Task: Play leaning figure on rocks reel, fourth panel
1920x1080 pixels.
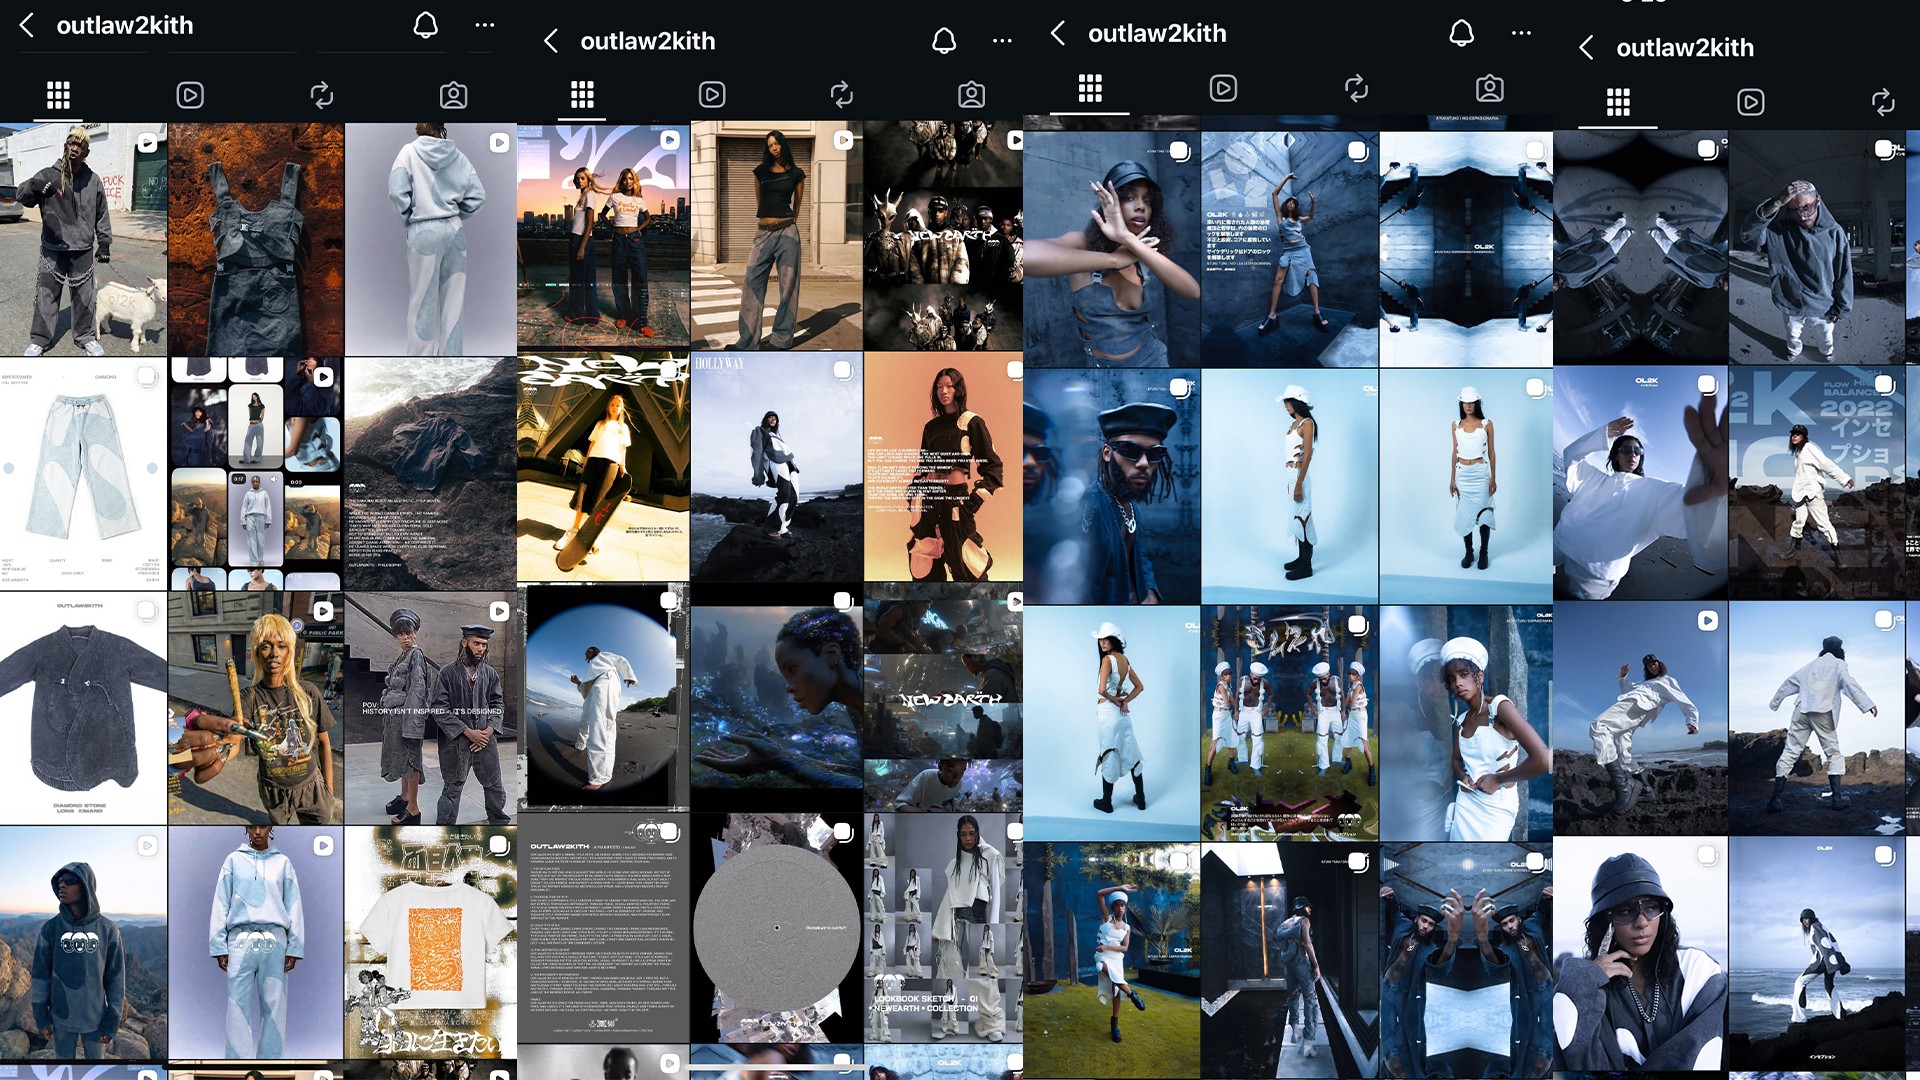Action: click(x=1640, y=719)
